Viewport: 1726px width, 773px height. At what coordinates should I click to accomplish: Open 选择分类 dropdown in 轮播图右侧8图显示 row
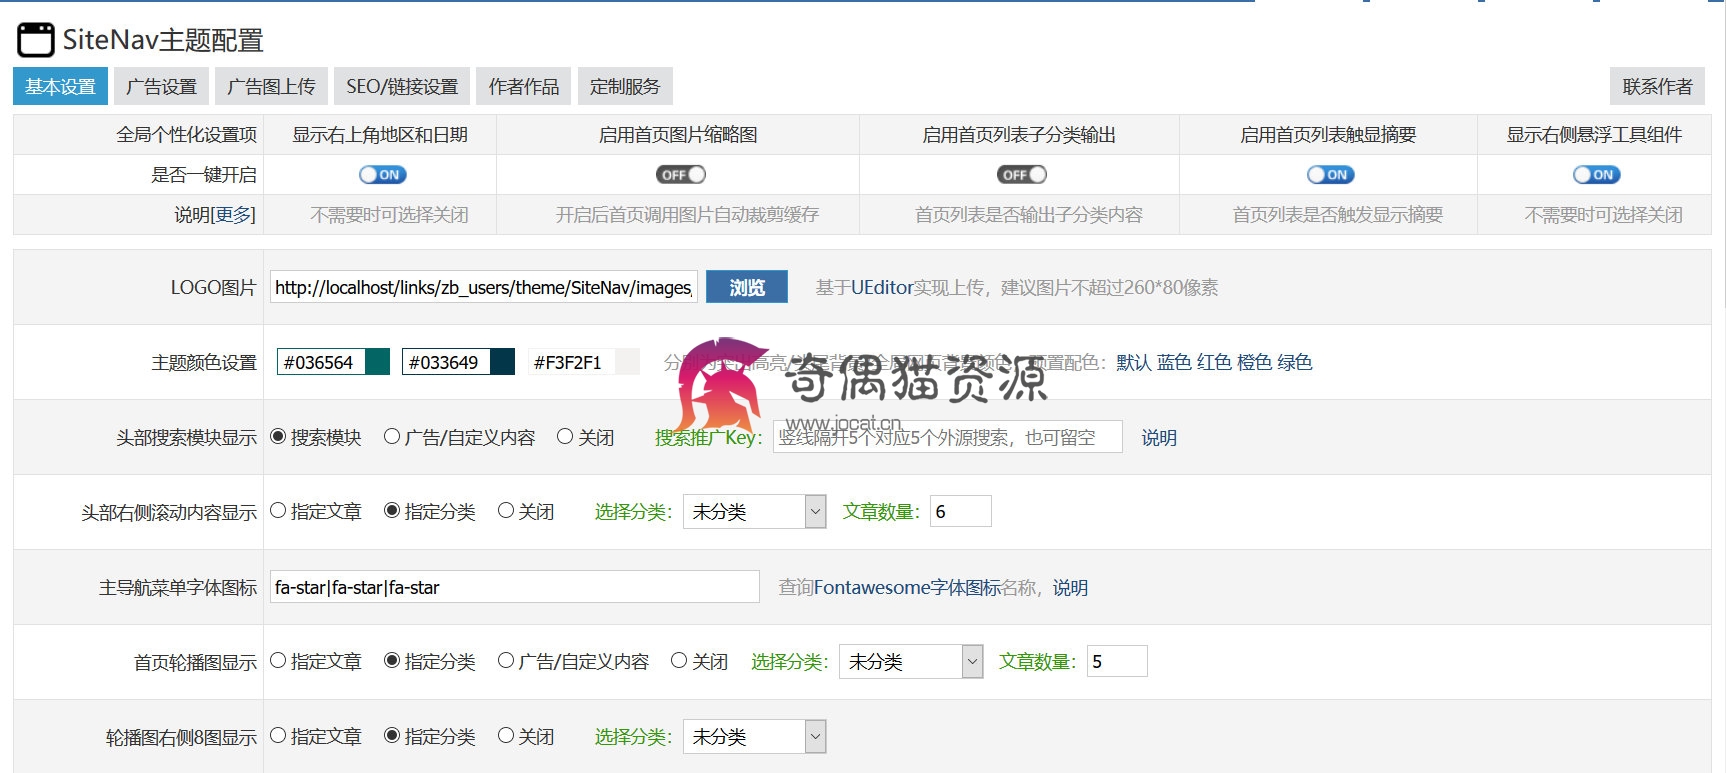755,737
